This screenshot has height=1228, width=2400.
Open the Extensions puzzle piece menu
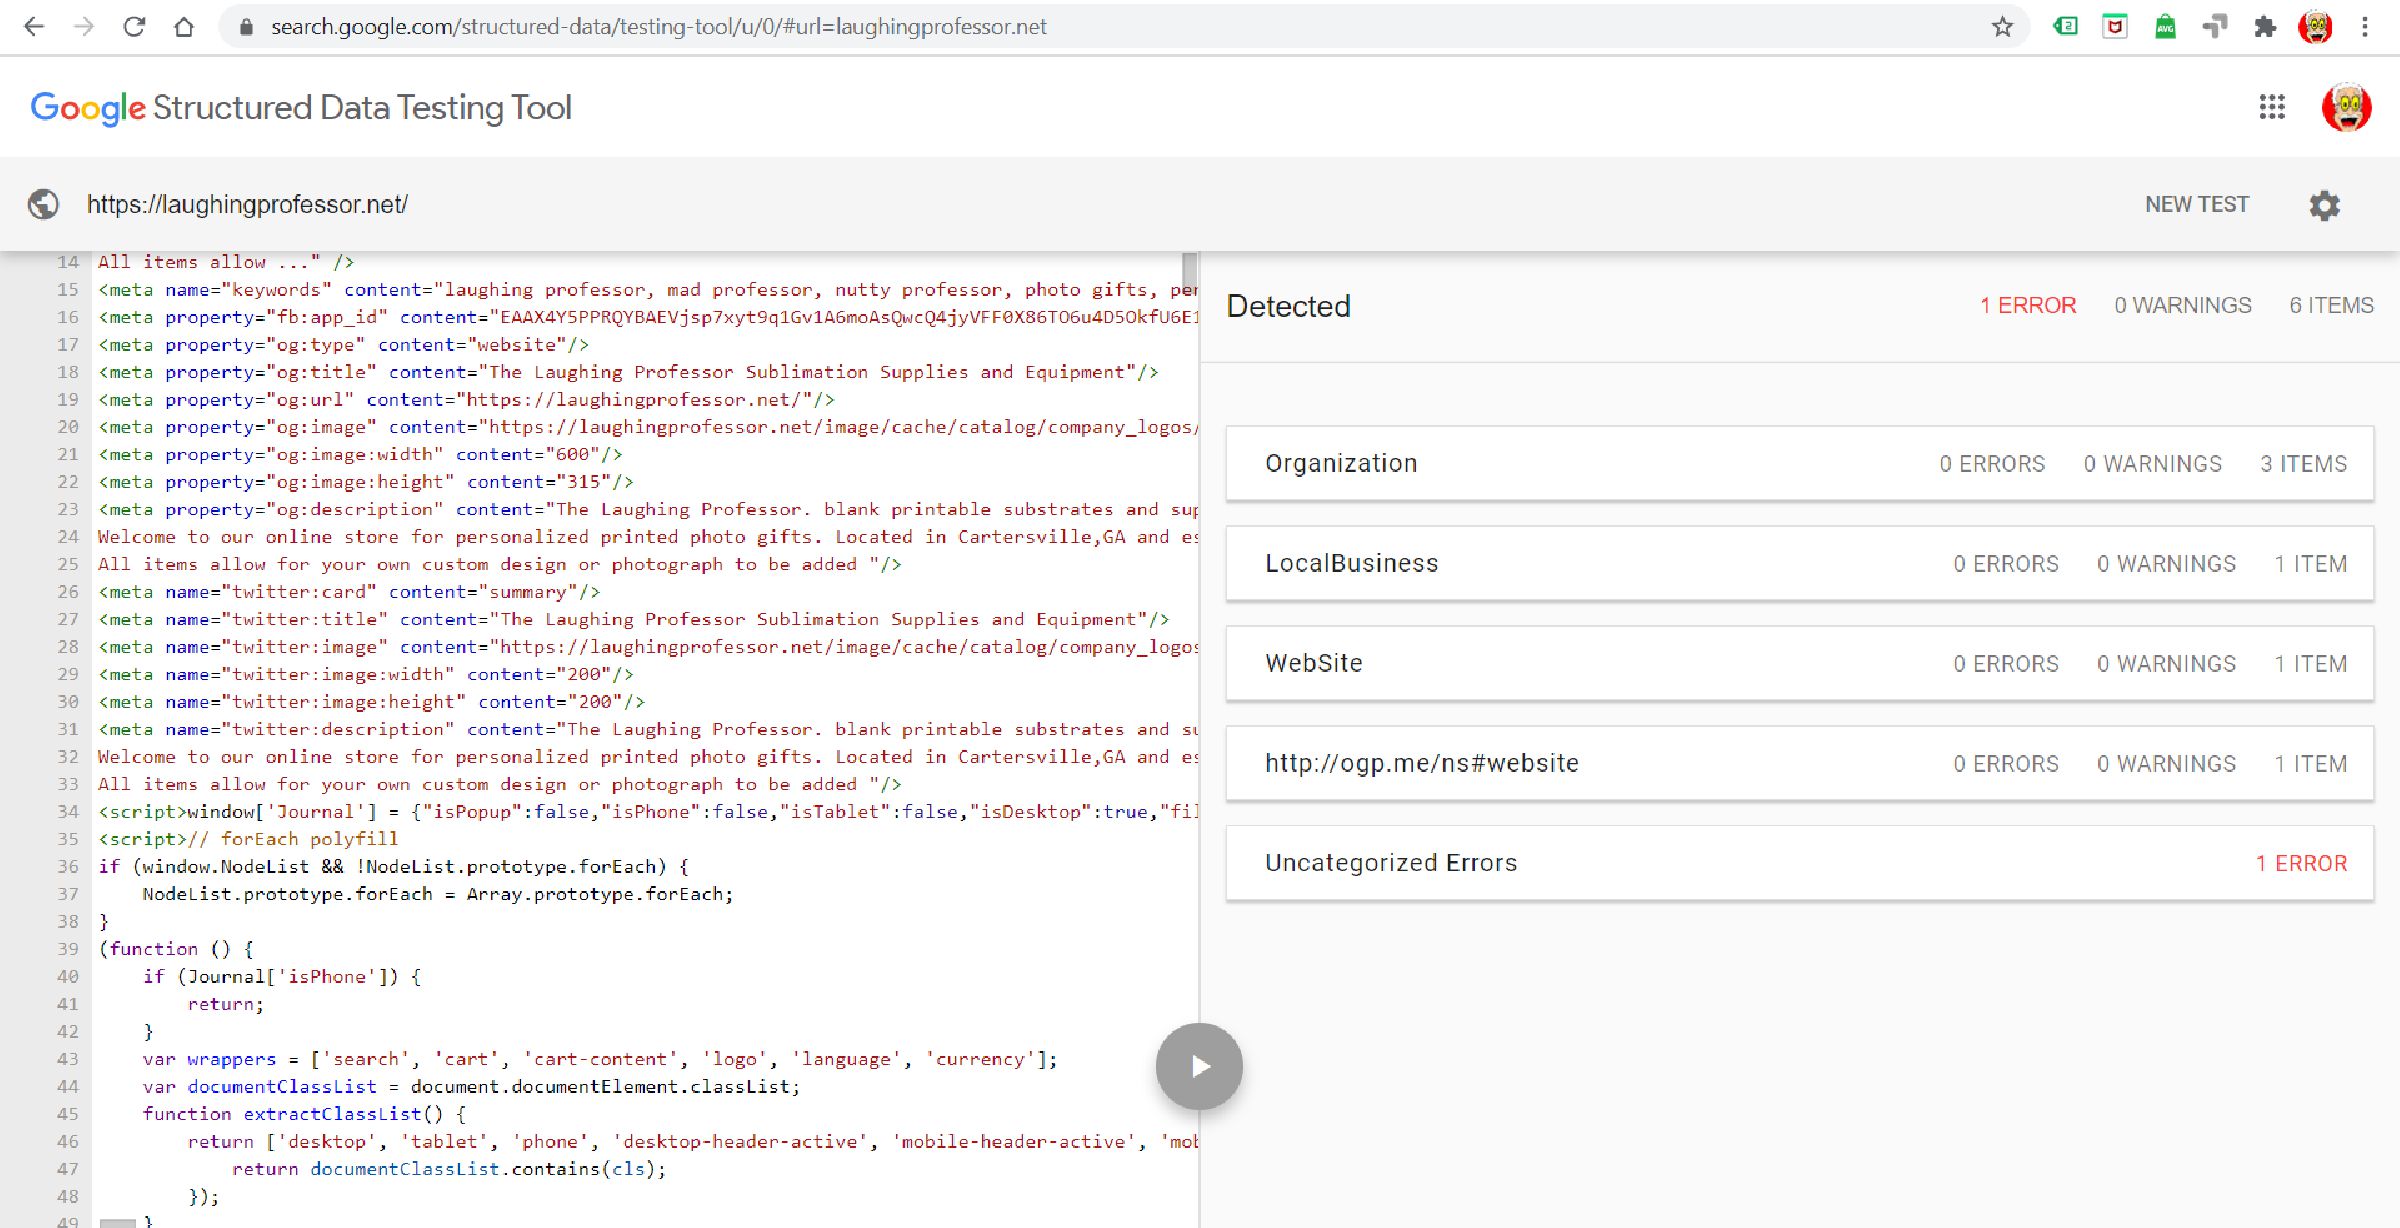[2265, 27]
